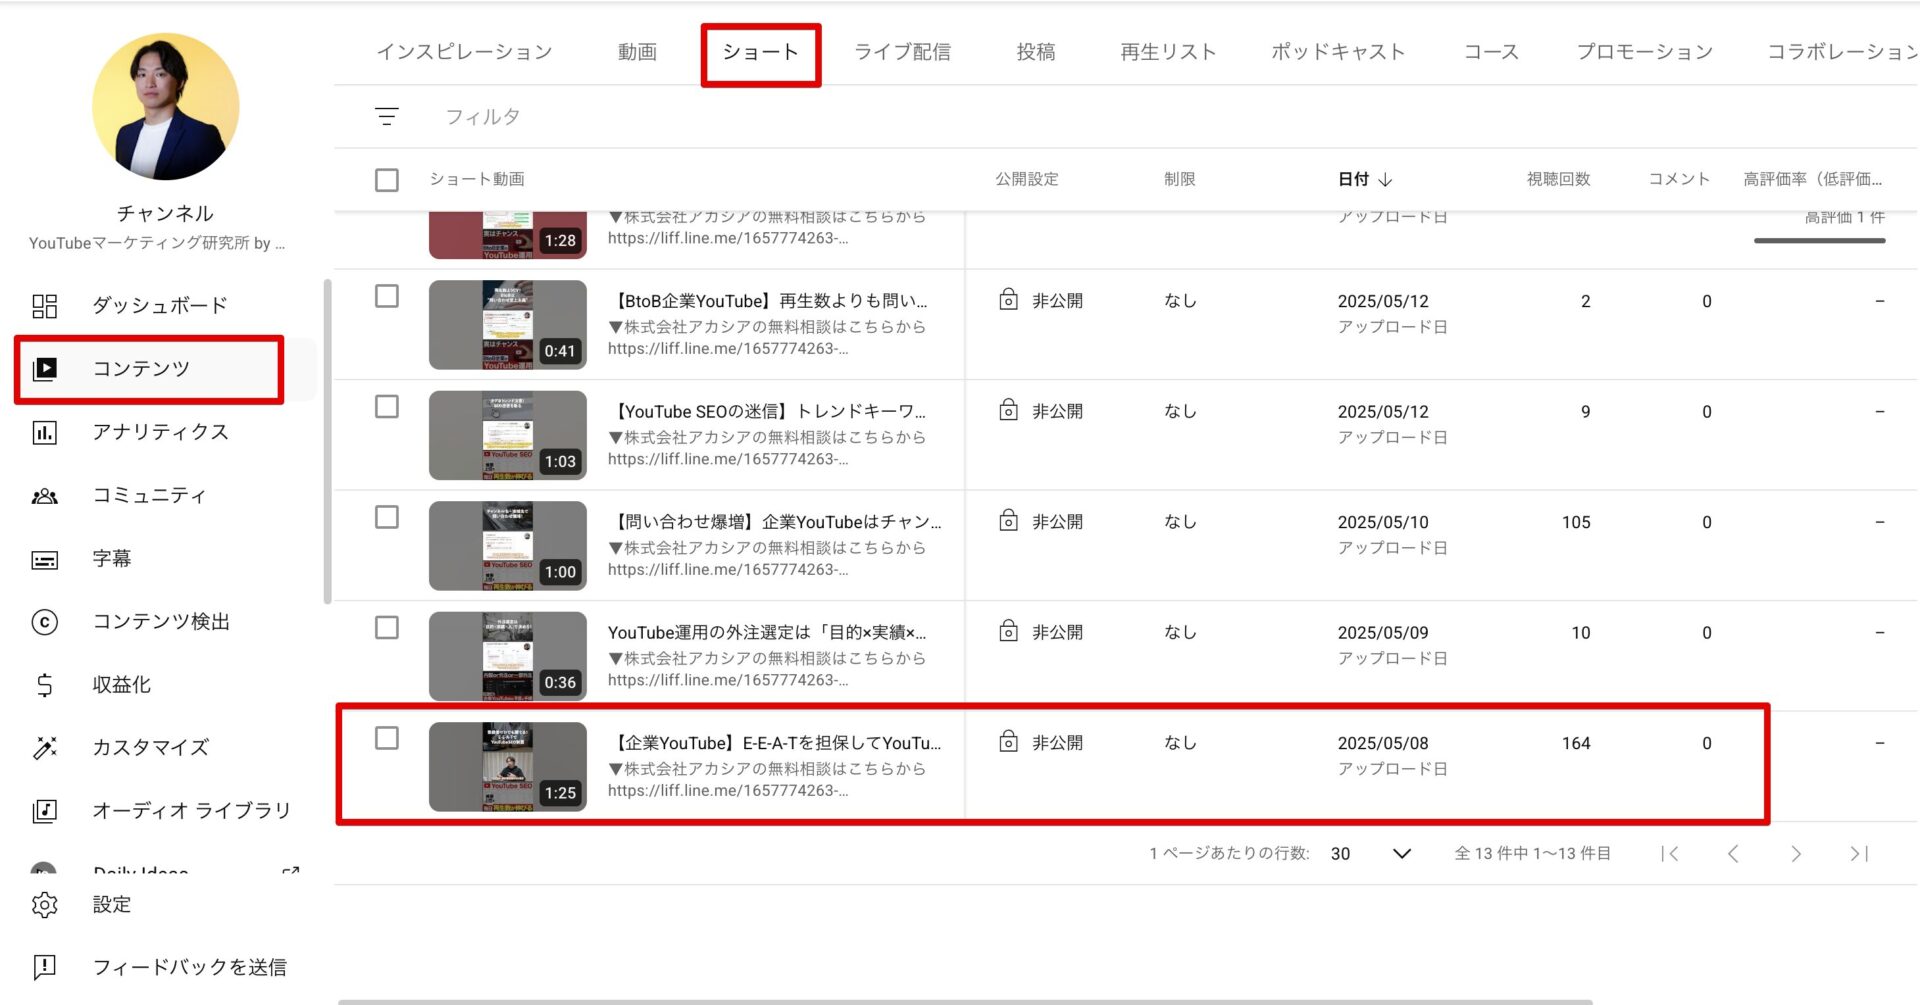1920x1005 pixels.
Task: Open the Monetization dollar icon
Action: pyautogui.click(x=45, y=685)
